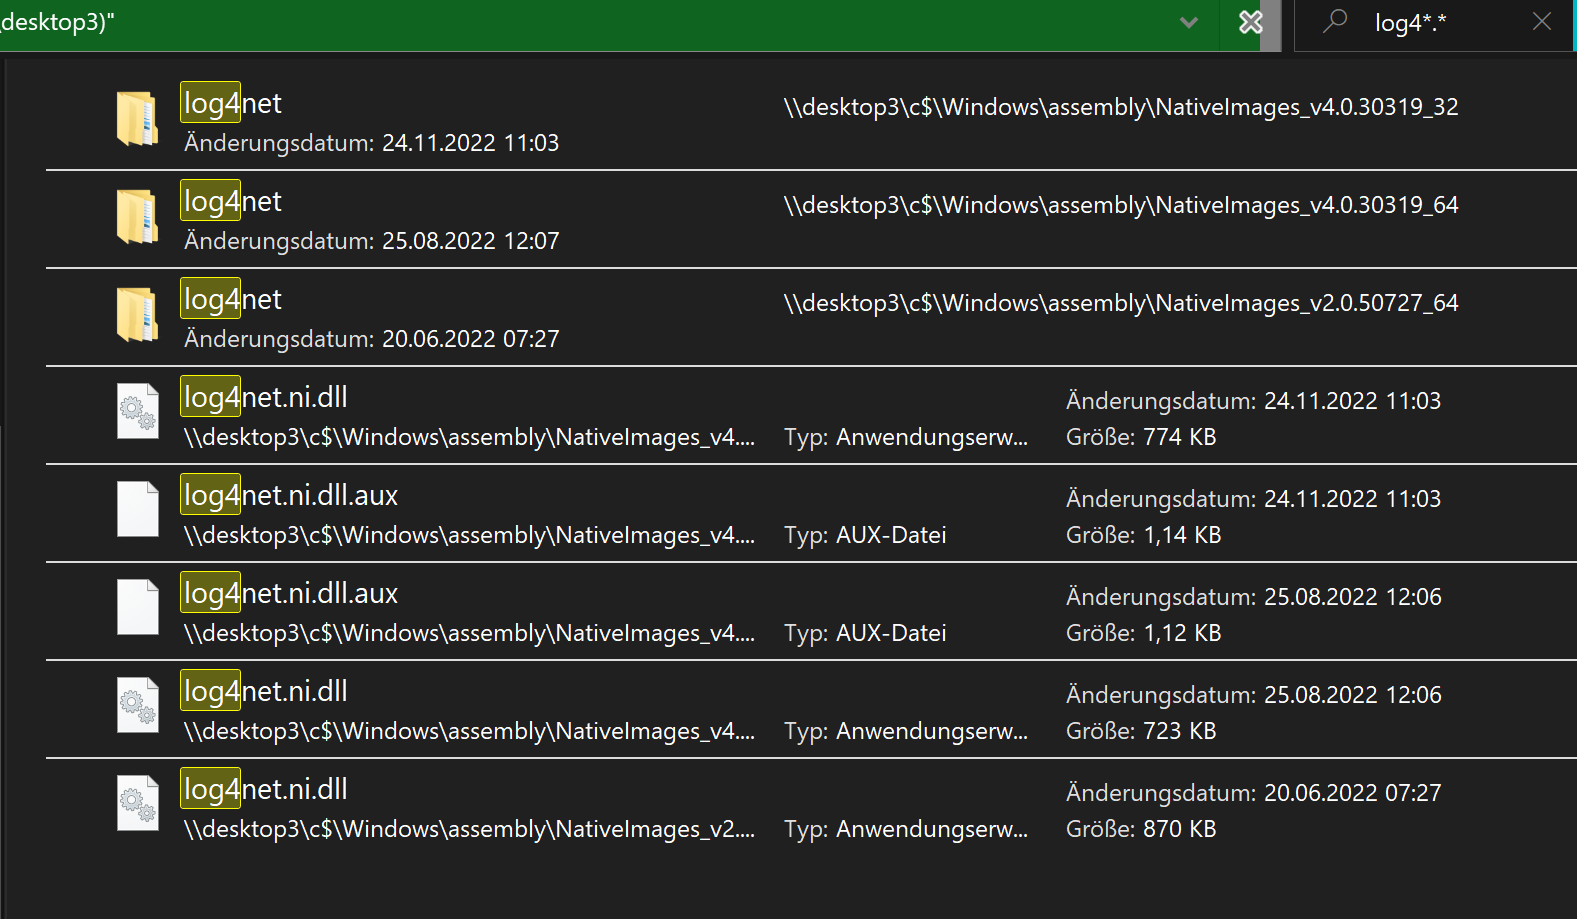
Task: Click path \\desktop3\c$\Windows\assembly\NativeImages_v4.0.30319_32
Action: [x=1121, y=107]
